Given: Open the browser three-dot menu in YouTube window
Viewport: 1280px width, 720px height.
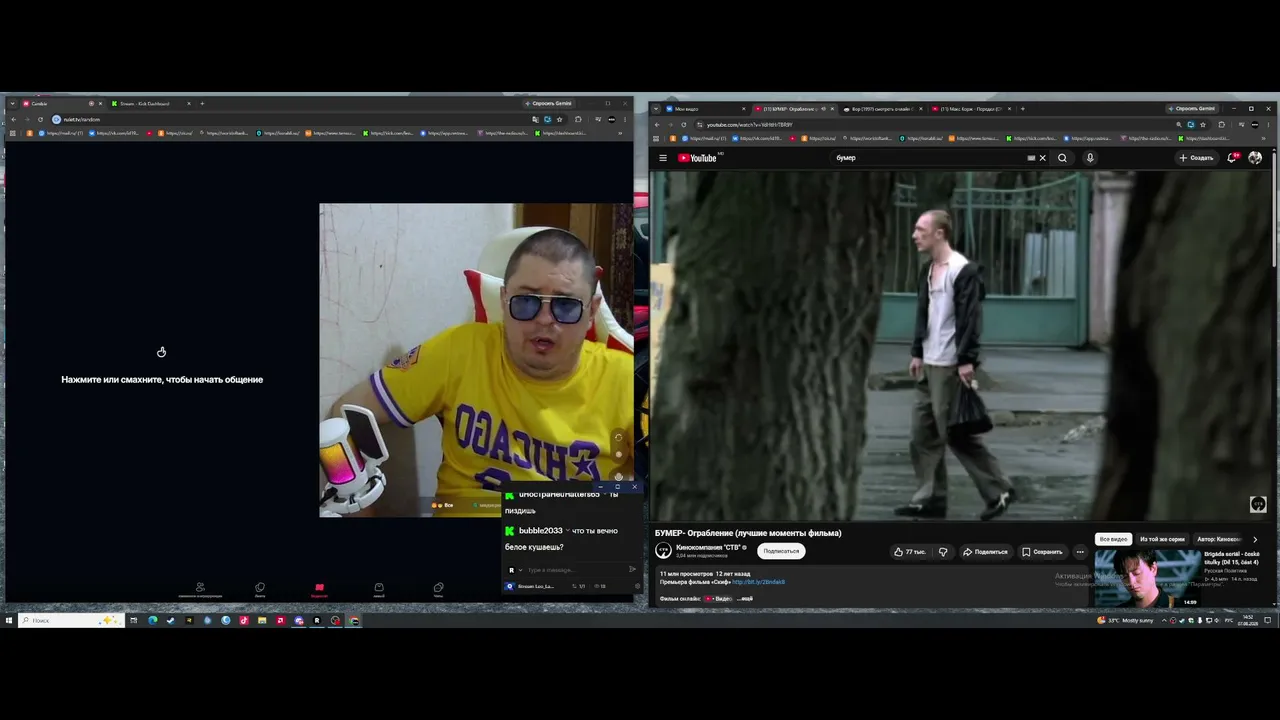Looking at the screenshot, I should (x=1269, y=125).
